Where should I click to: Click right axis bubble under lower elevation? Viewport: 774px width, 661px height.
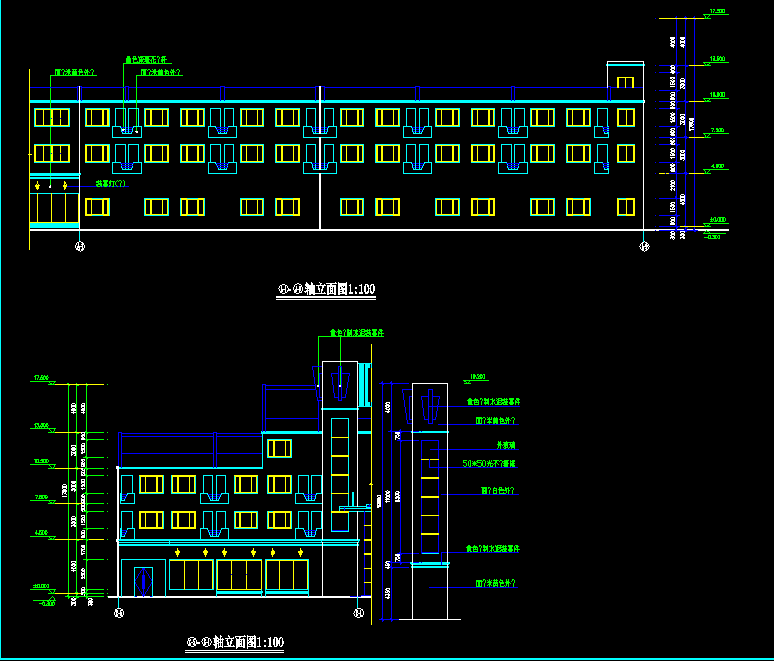tap(358, 613)
